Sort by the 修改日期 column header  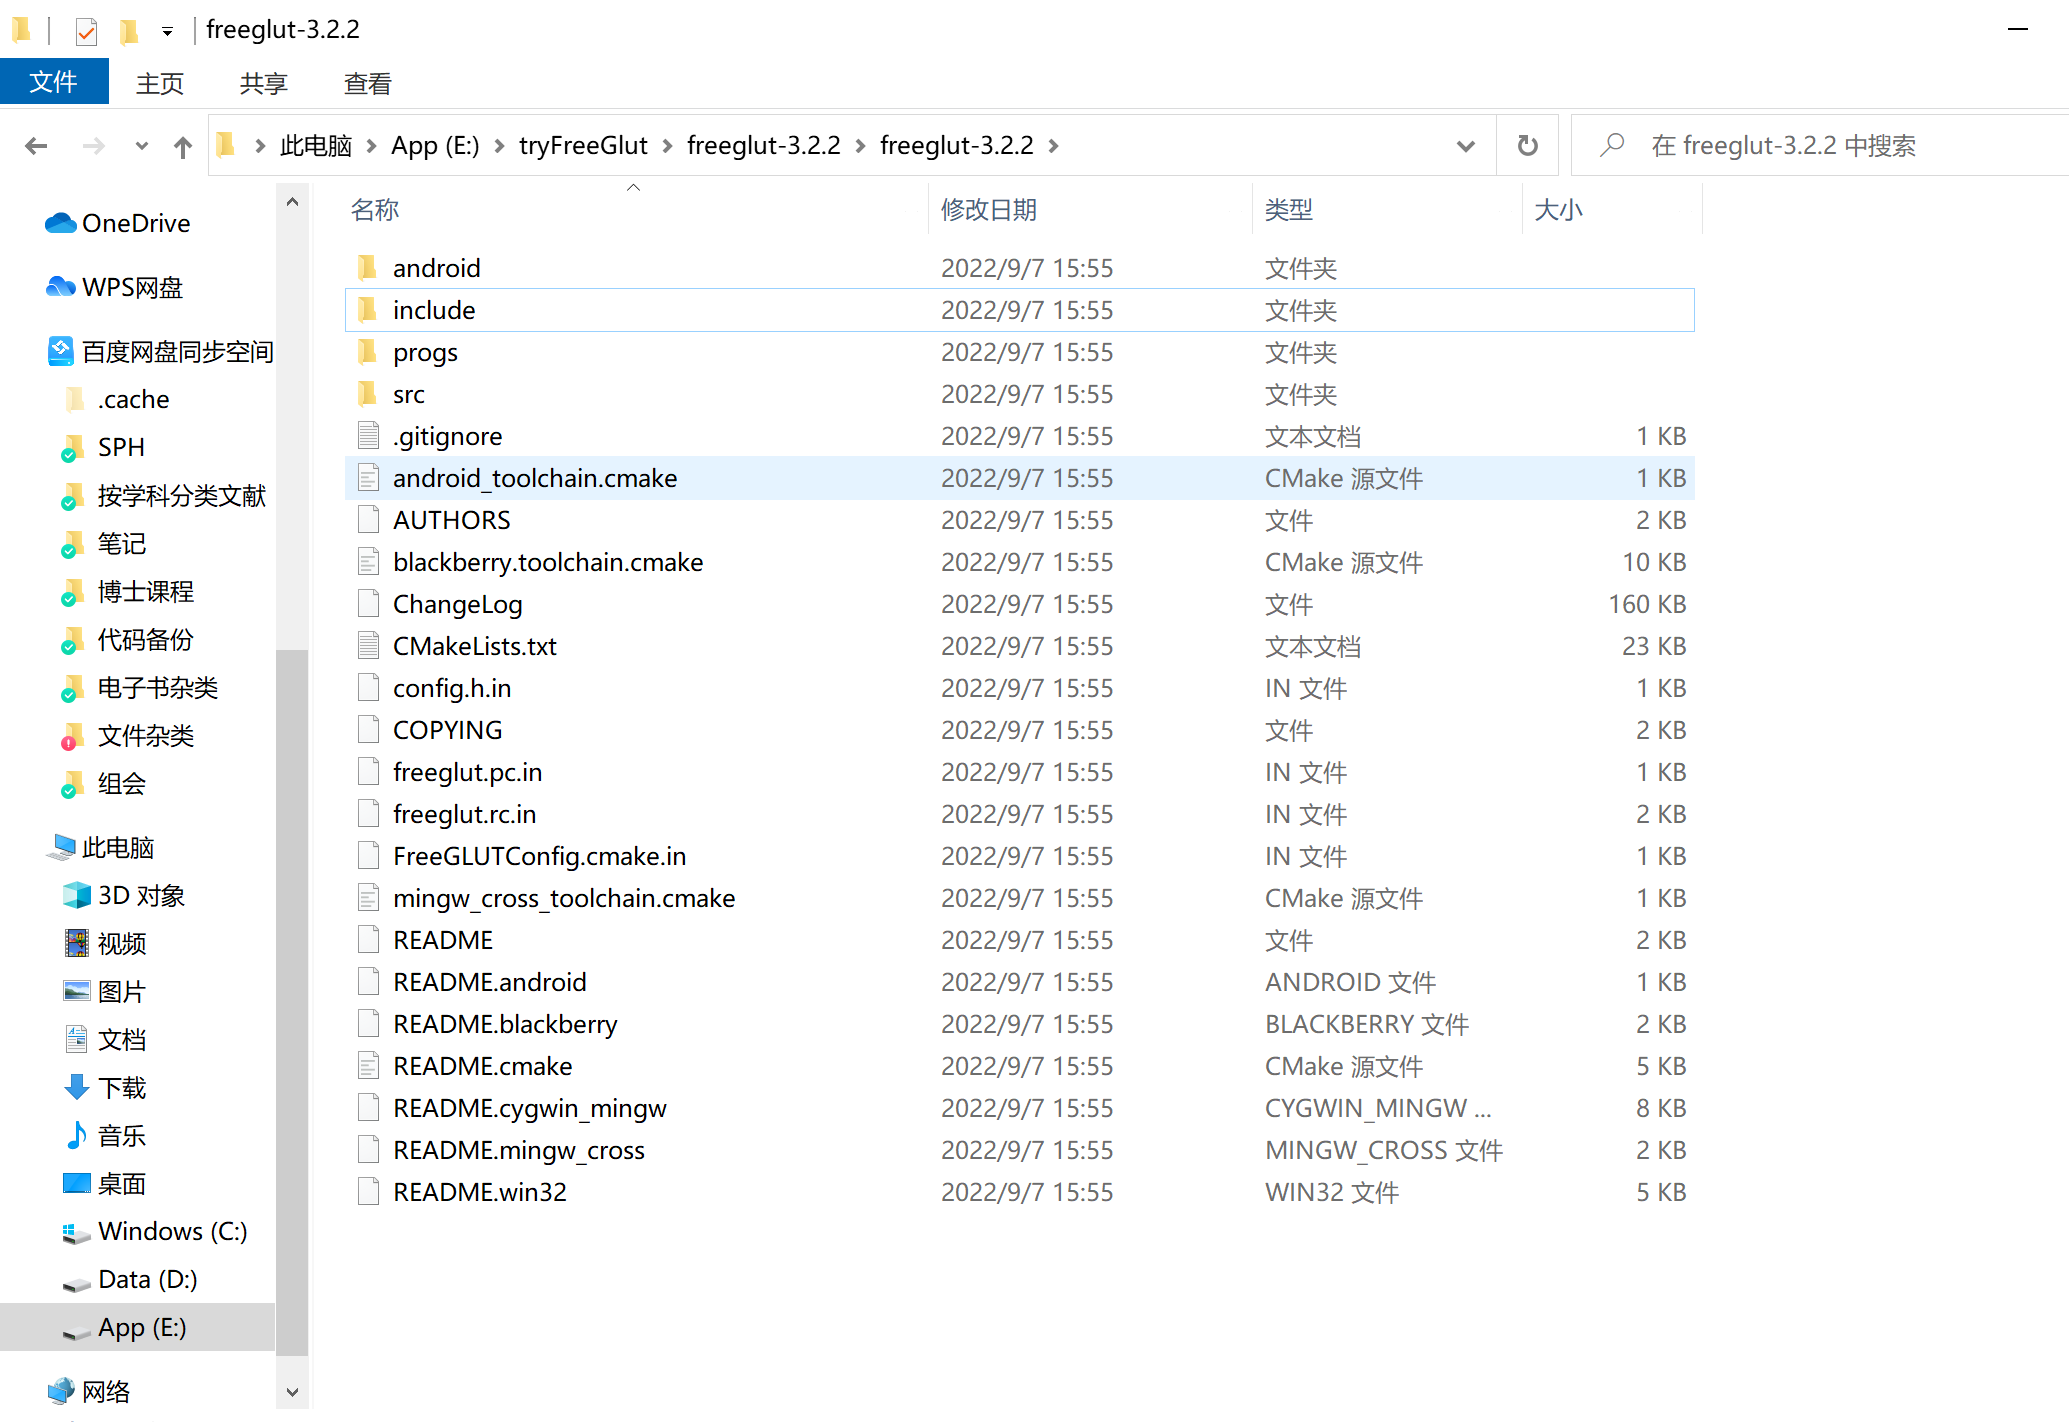[988, 210]
